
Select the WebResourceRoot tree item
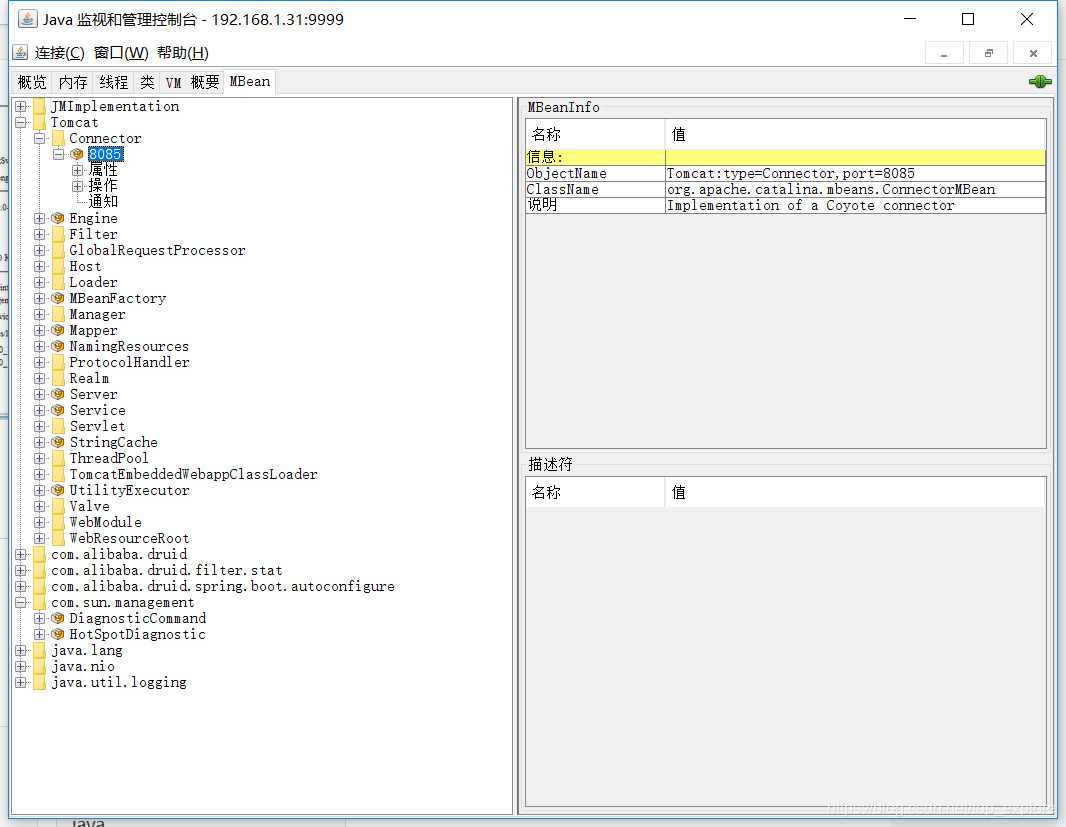point(129,538)
